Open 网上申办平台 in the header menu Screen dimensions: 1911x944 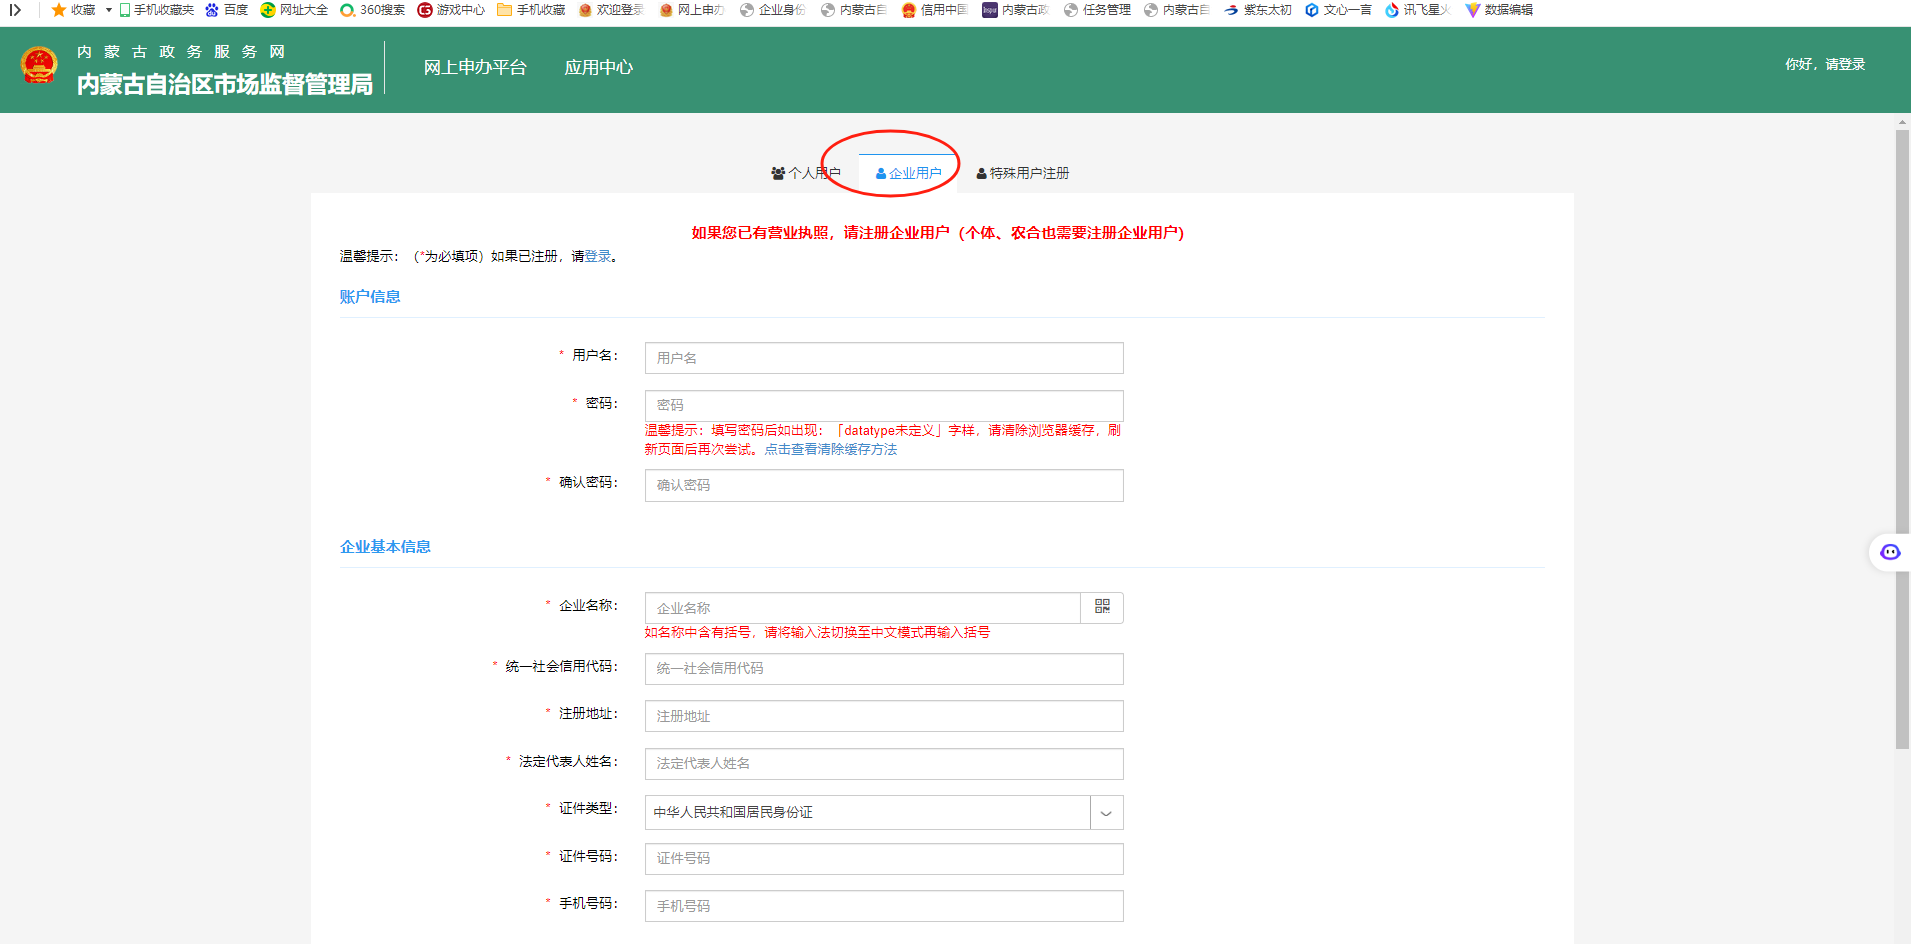pyautogui.click(x=474, y=67)
